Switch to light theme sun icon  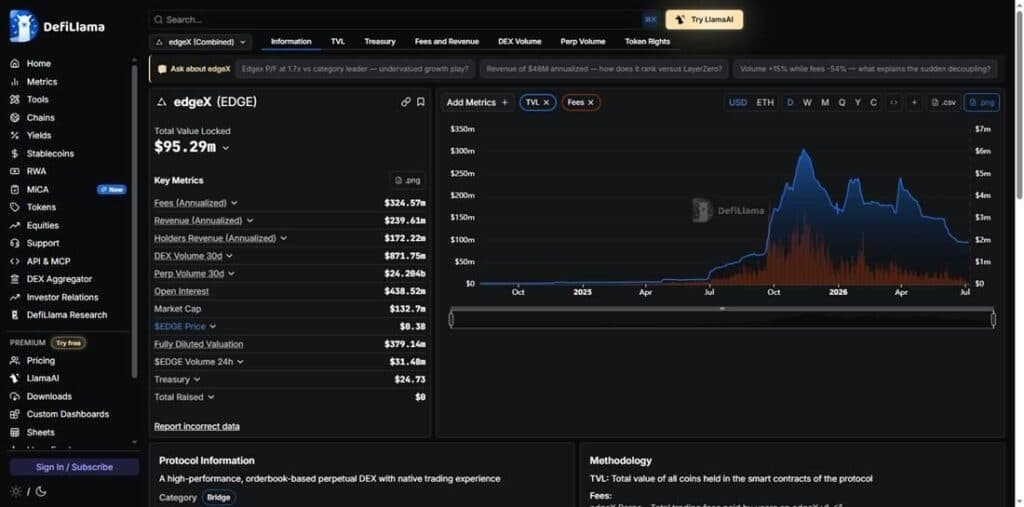coord(16,491)
